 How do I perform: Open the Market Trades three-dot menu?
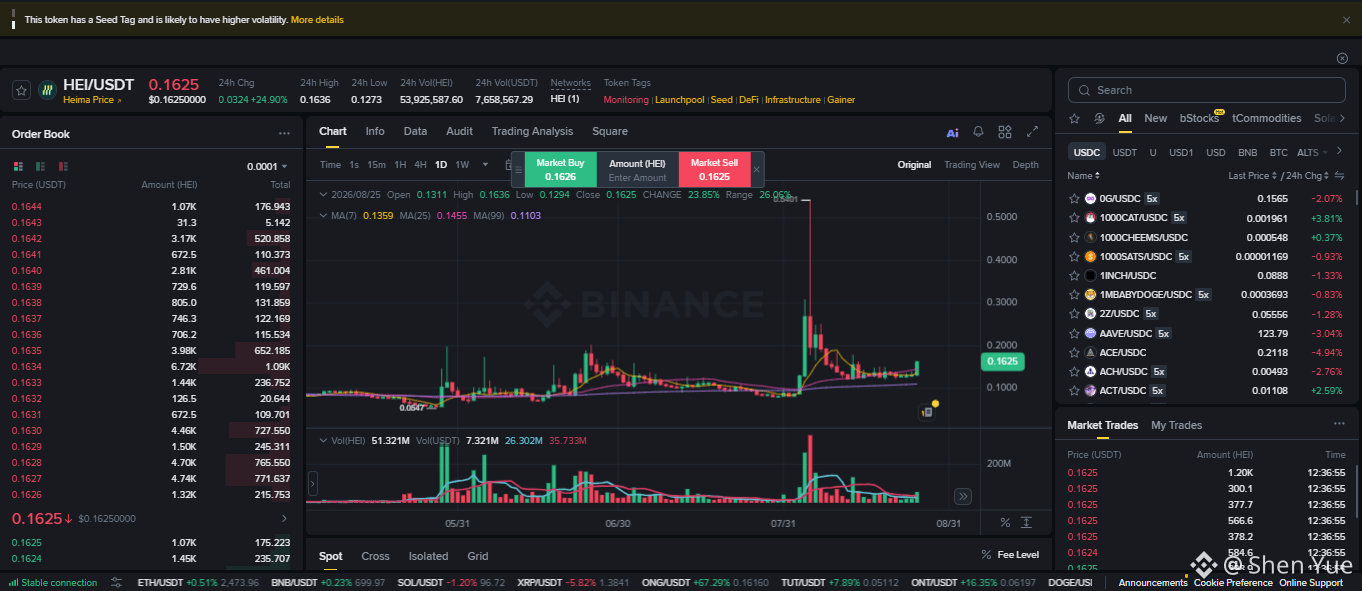coord(1339,425)
